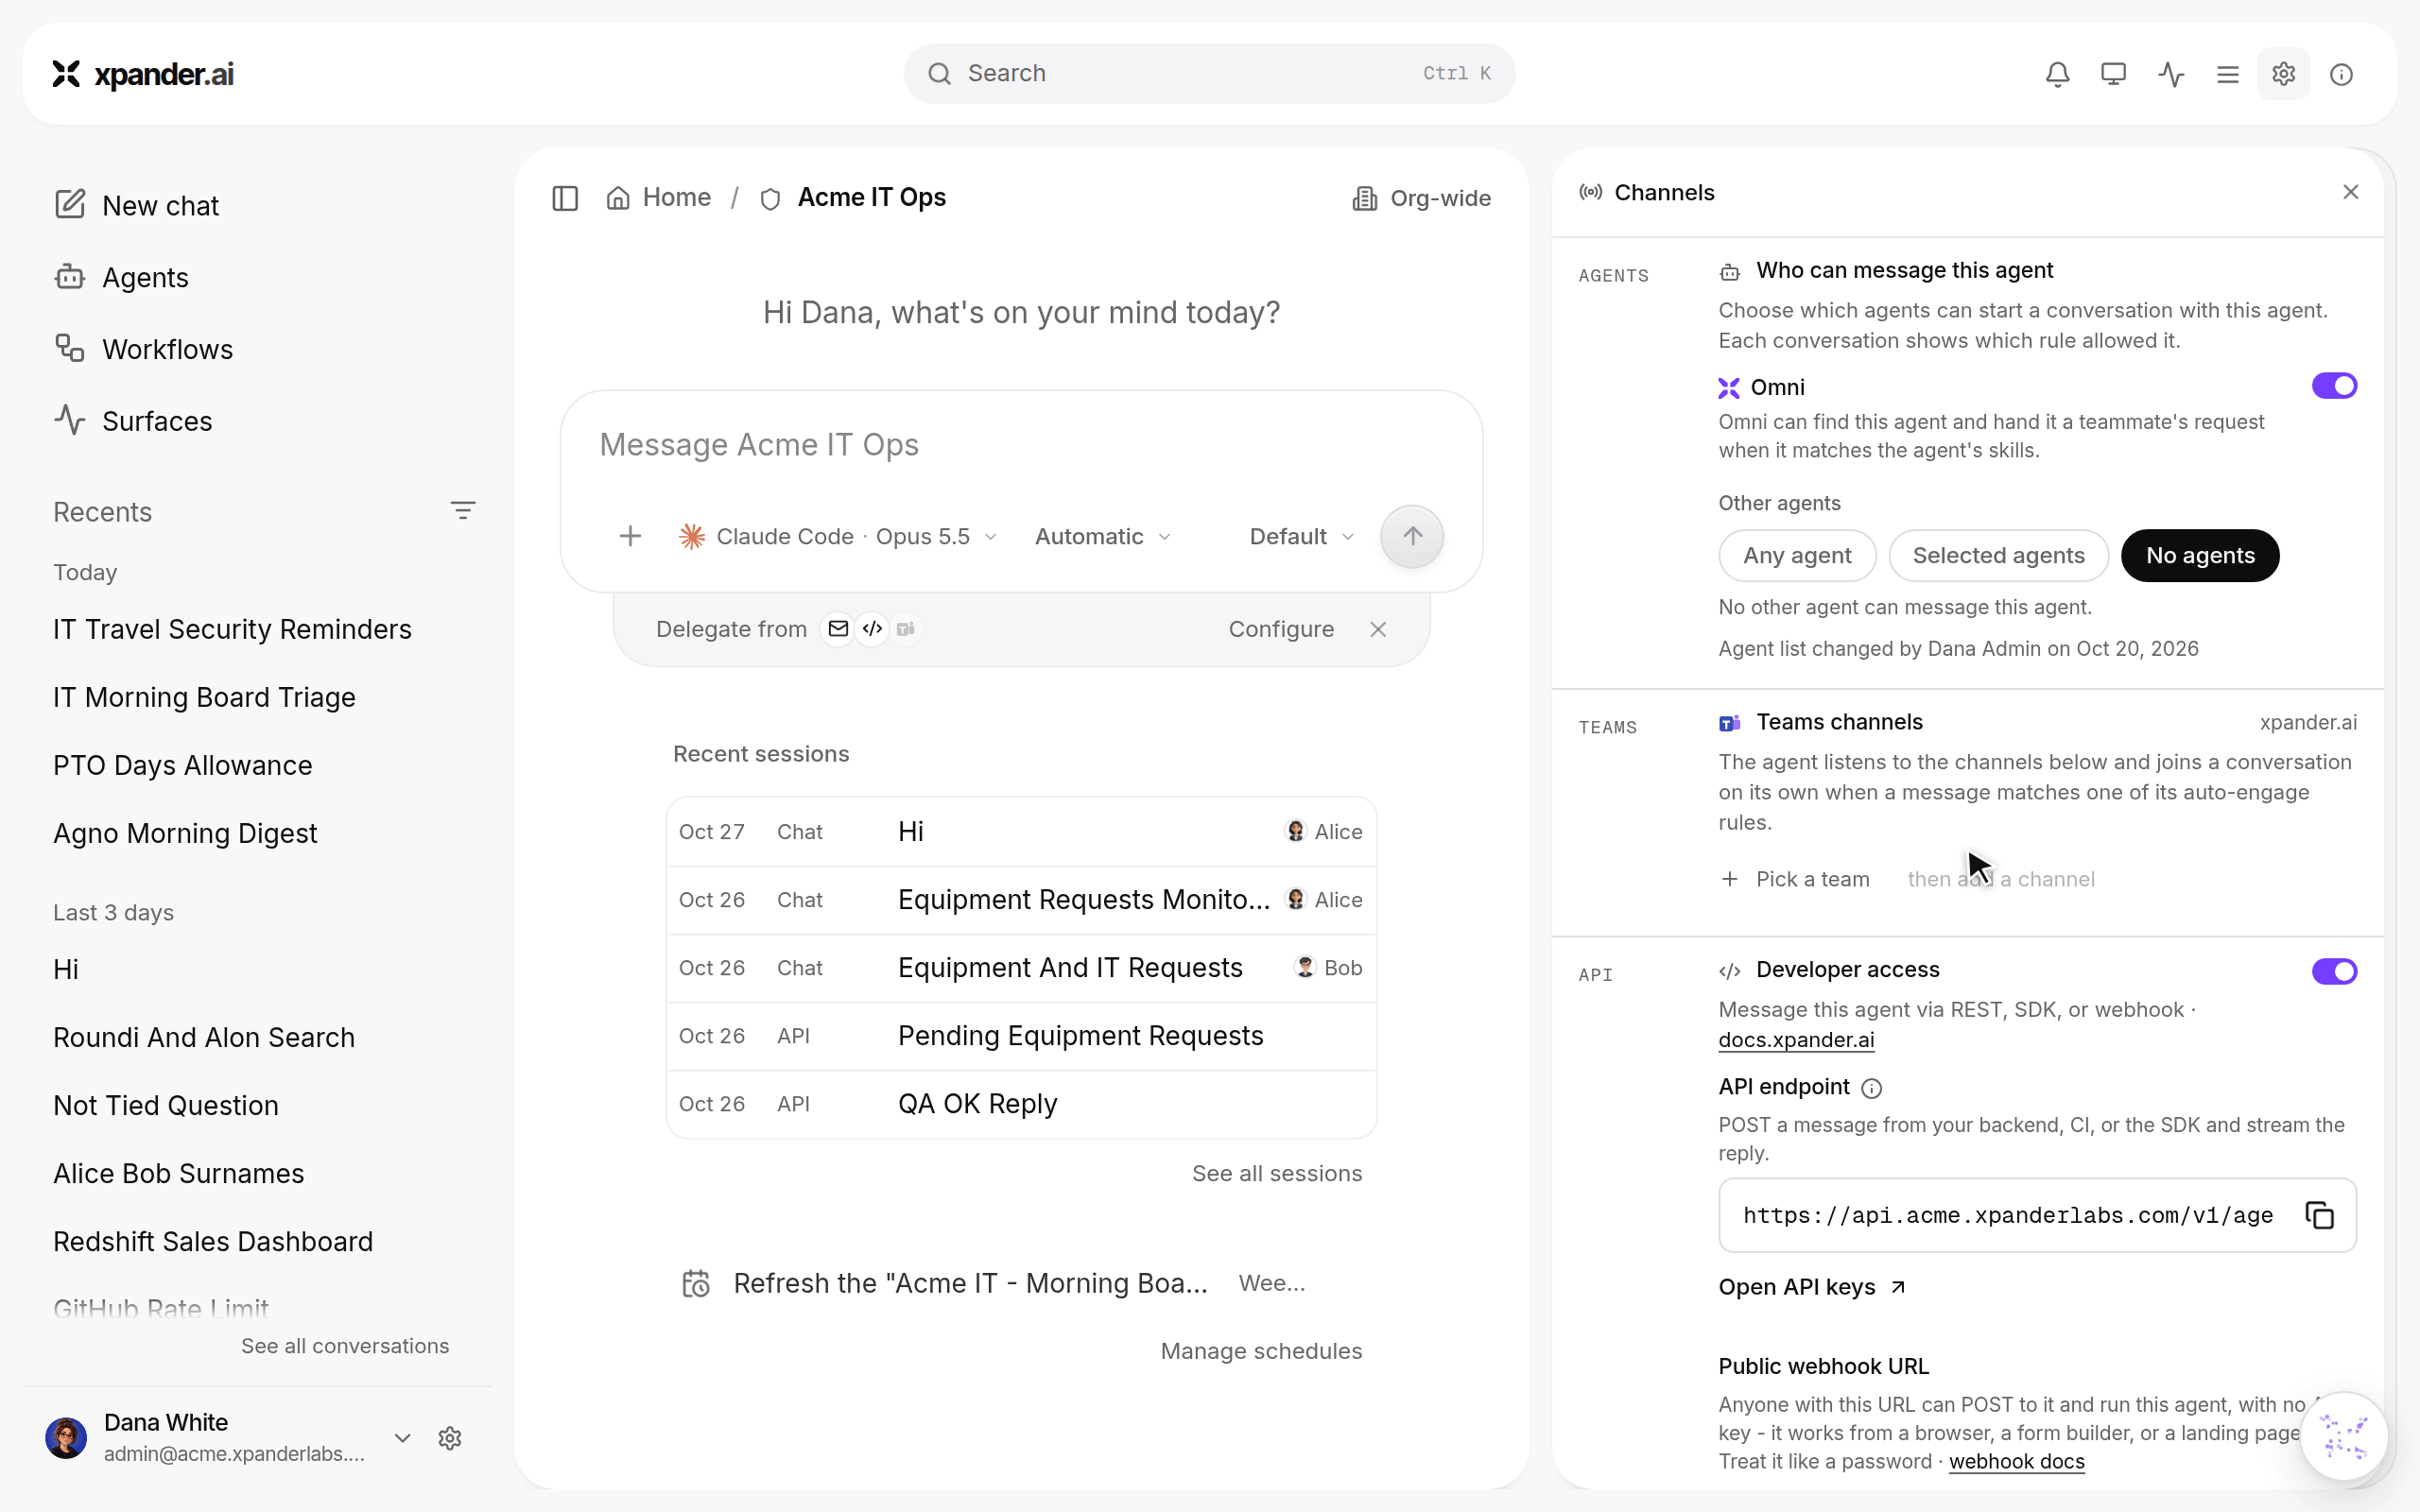Choose the Selected agents option
This screenshot has width=2420, height=1512.
click(1998, 555)
